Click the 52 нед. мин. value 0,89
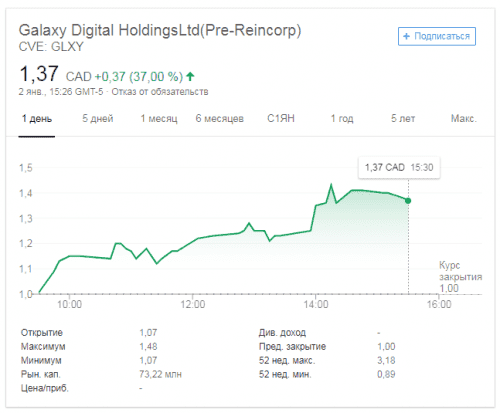500x413 pixels. click(386, 374)
